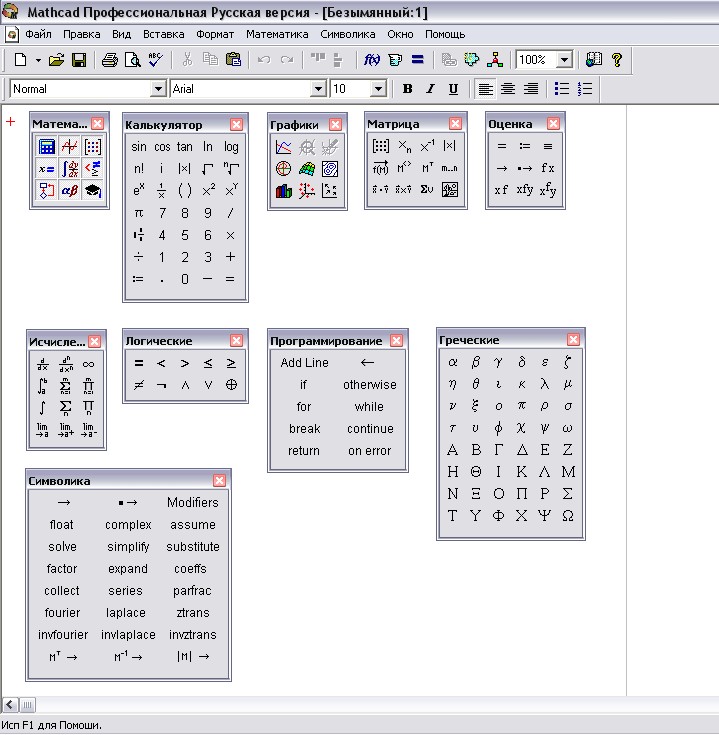Insert X-Y plot from Графики palette
This screenshot has height=735, width=719.
coord(284,147)
